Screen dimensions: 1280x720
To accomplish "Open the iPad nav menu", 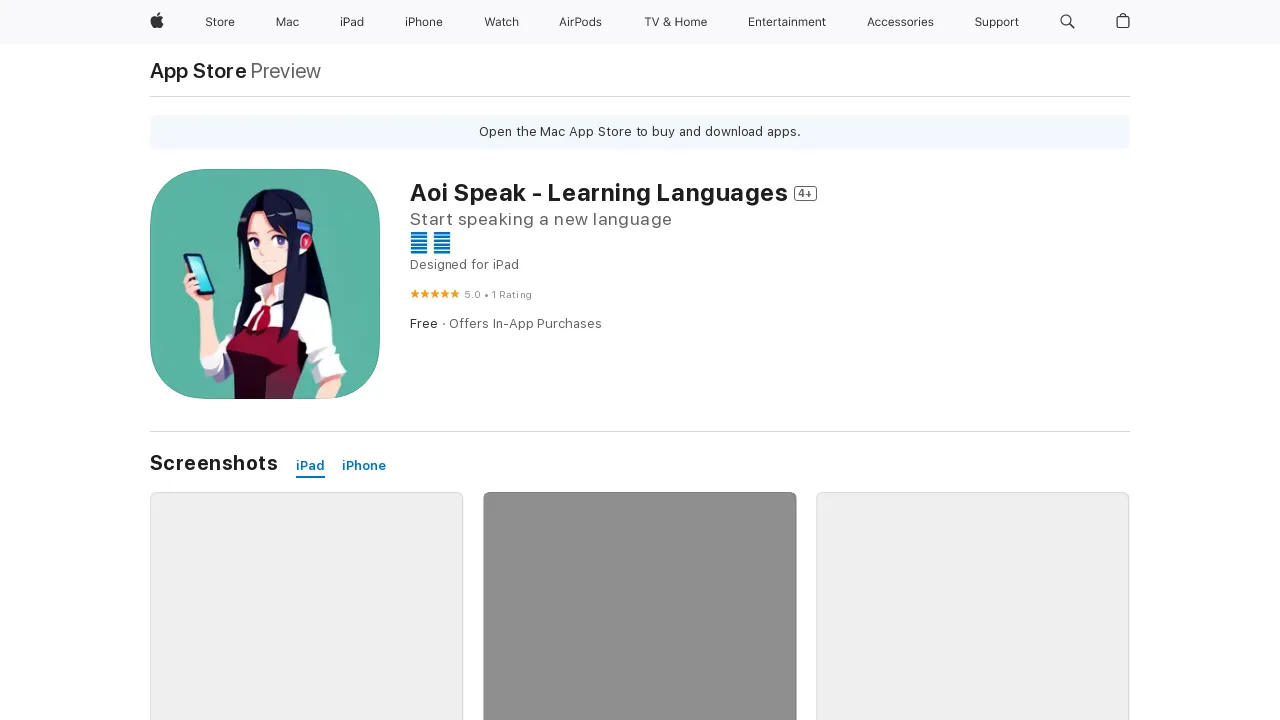I will 352,22.
